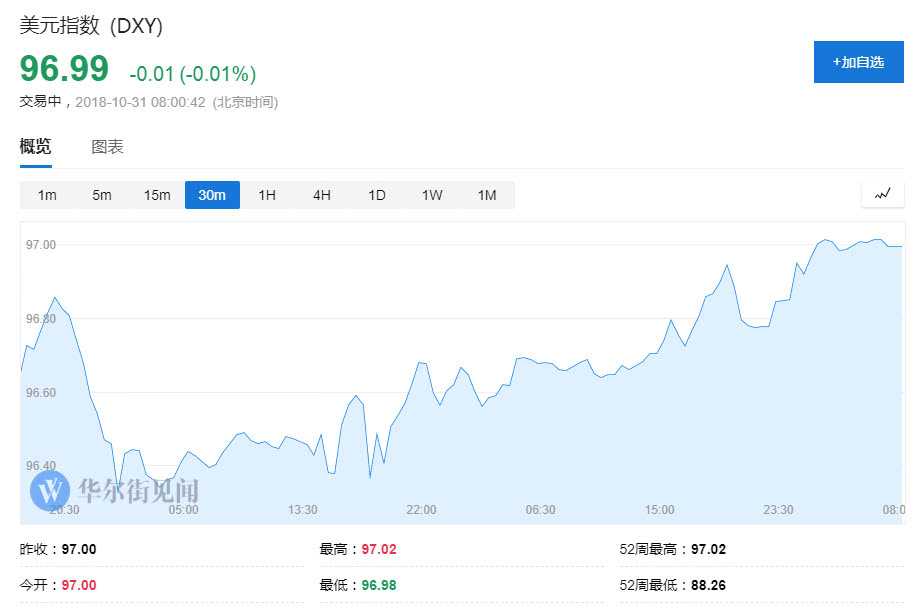Add DXY to watchlist with +加自选
The image size is (921, 611).
(x=858, y=62)
